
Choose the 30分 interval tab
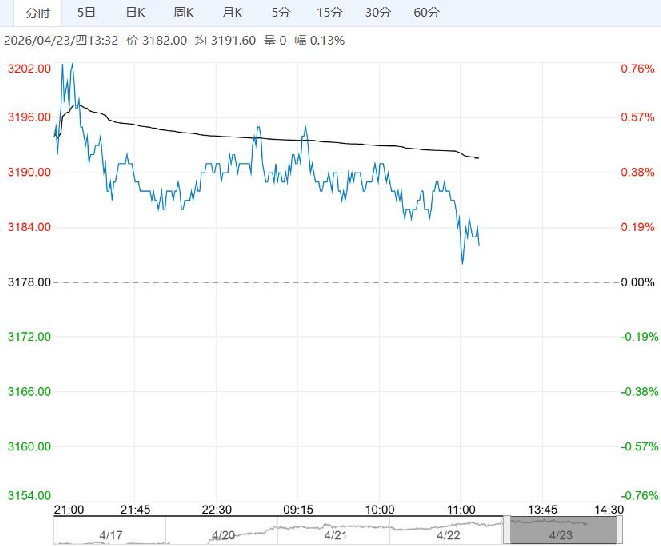378,13
